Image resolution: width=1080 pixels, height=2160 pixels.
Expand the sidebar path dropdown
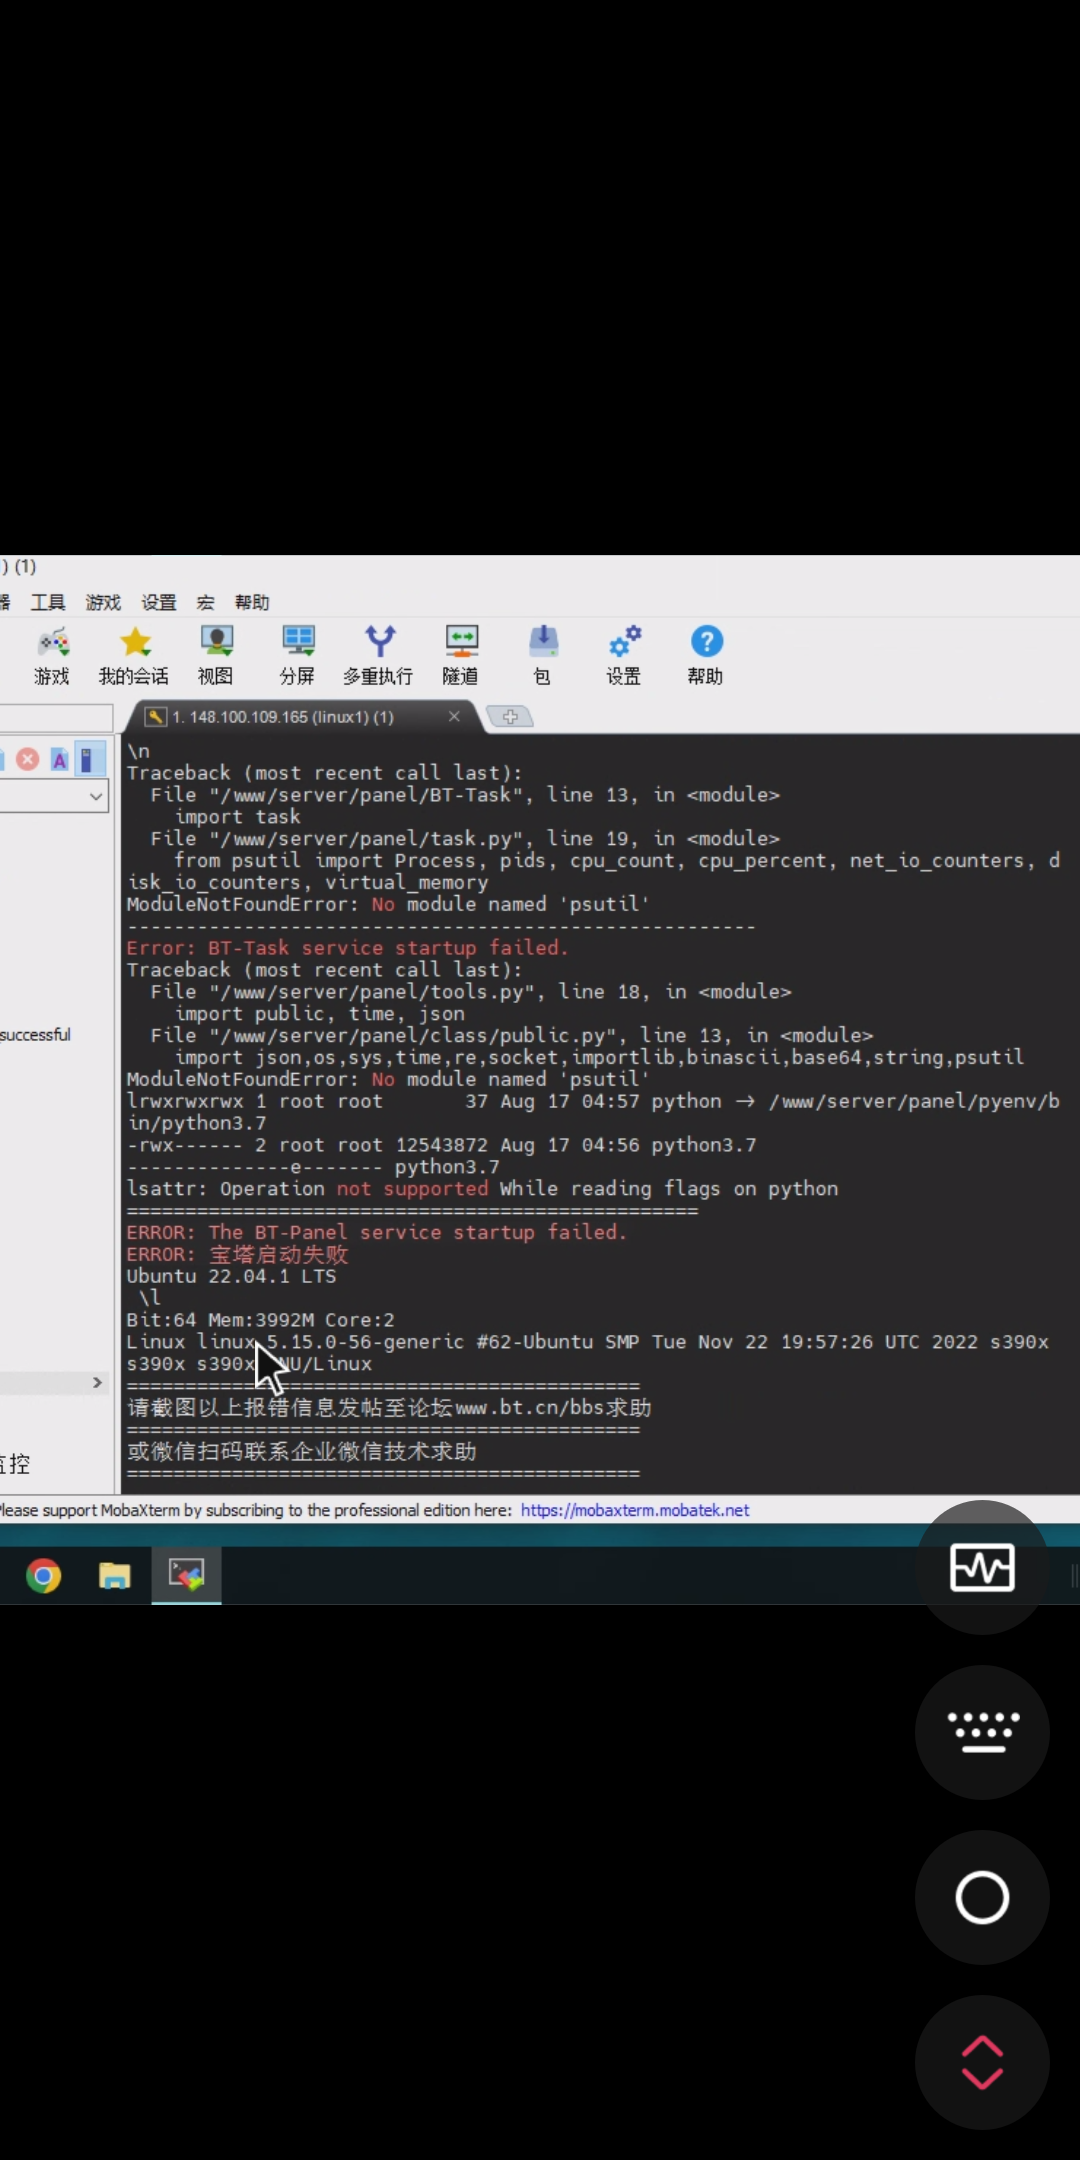(x=96, y=796)
